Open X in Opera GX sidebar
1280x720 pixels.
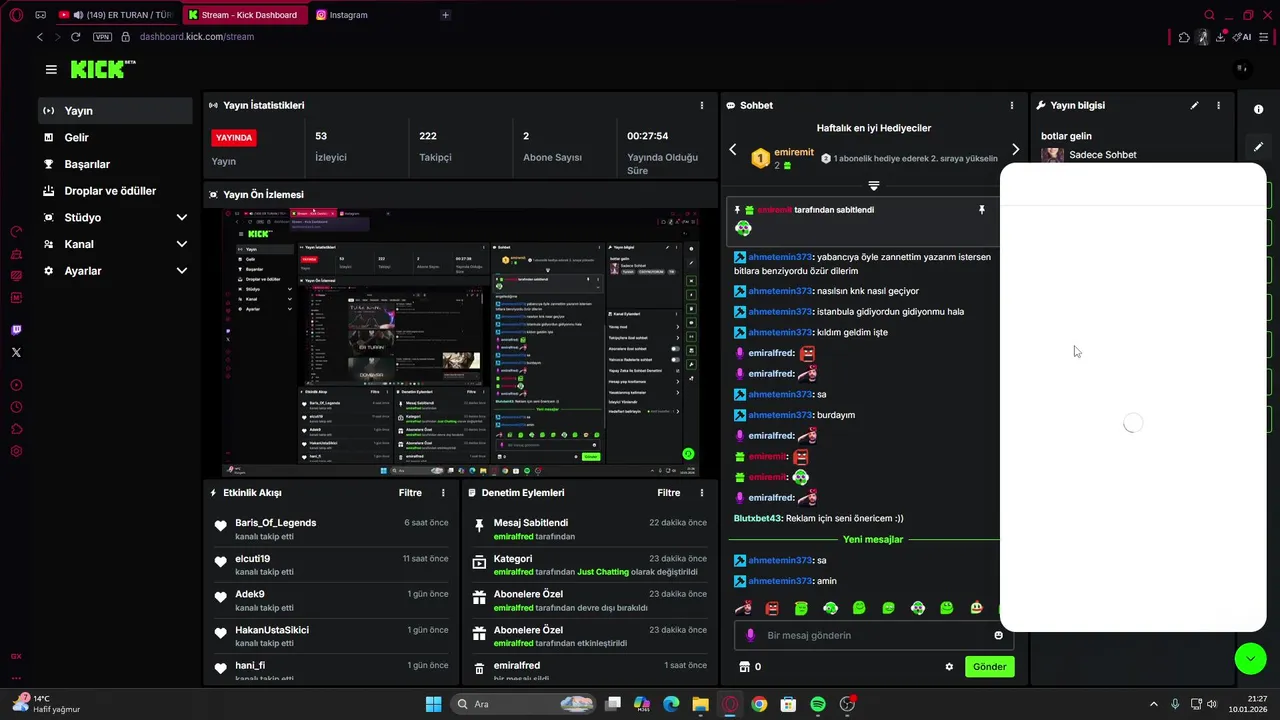pos(16,352)
